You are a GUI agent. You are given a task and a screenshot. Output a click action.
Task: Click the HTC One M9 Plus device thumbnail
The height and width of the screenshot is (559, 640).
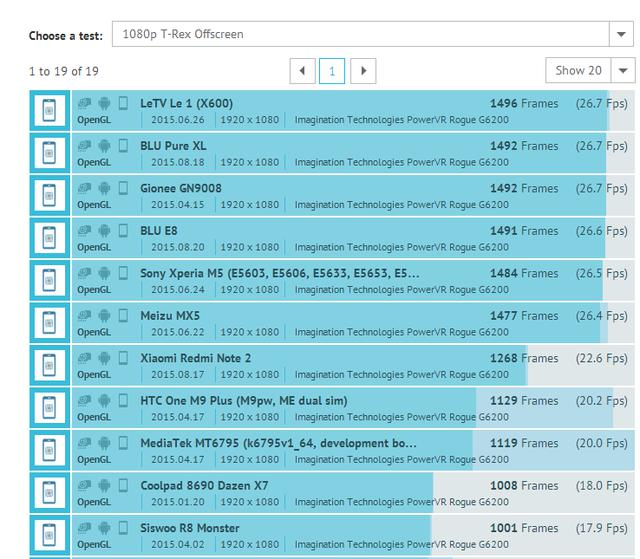click(49, 408)
